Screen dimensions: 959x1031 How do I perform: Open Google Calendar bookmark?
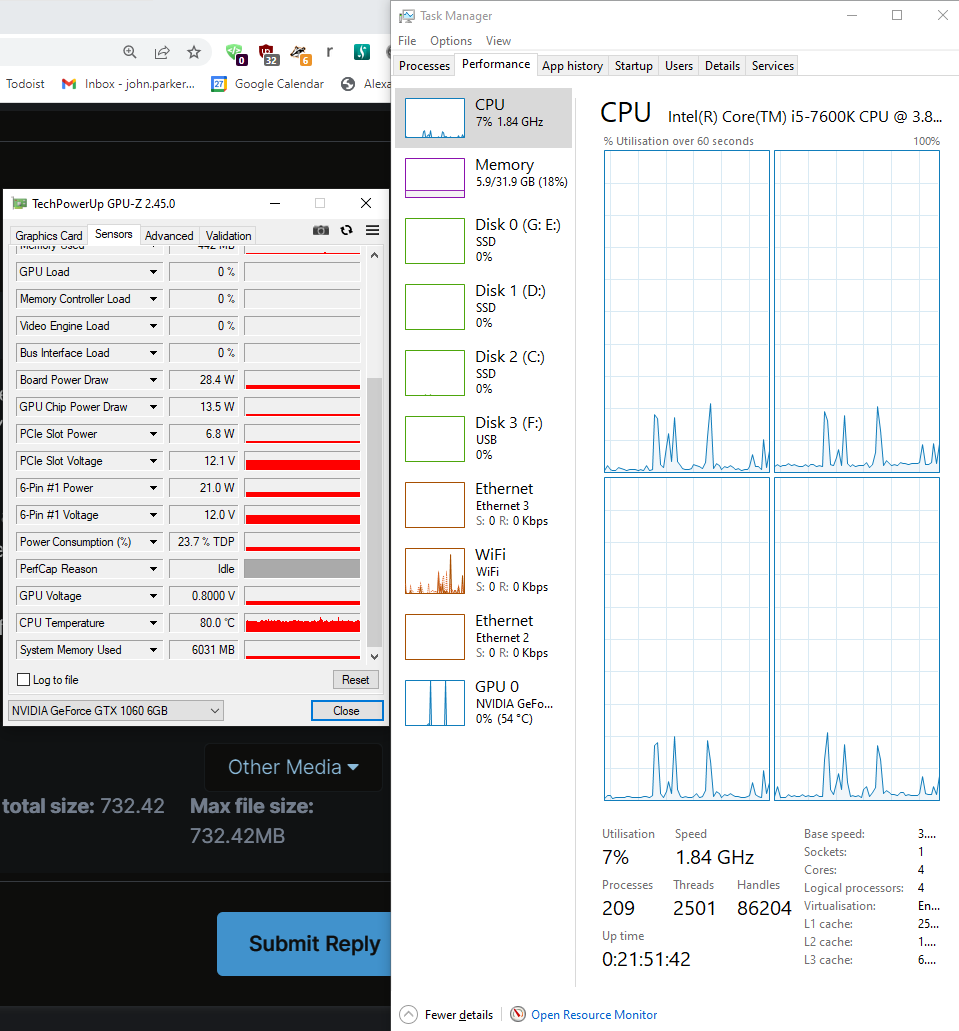point(268,84)
